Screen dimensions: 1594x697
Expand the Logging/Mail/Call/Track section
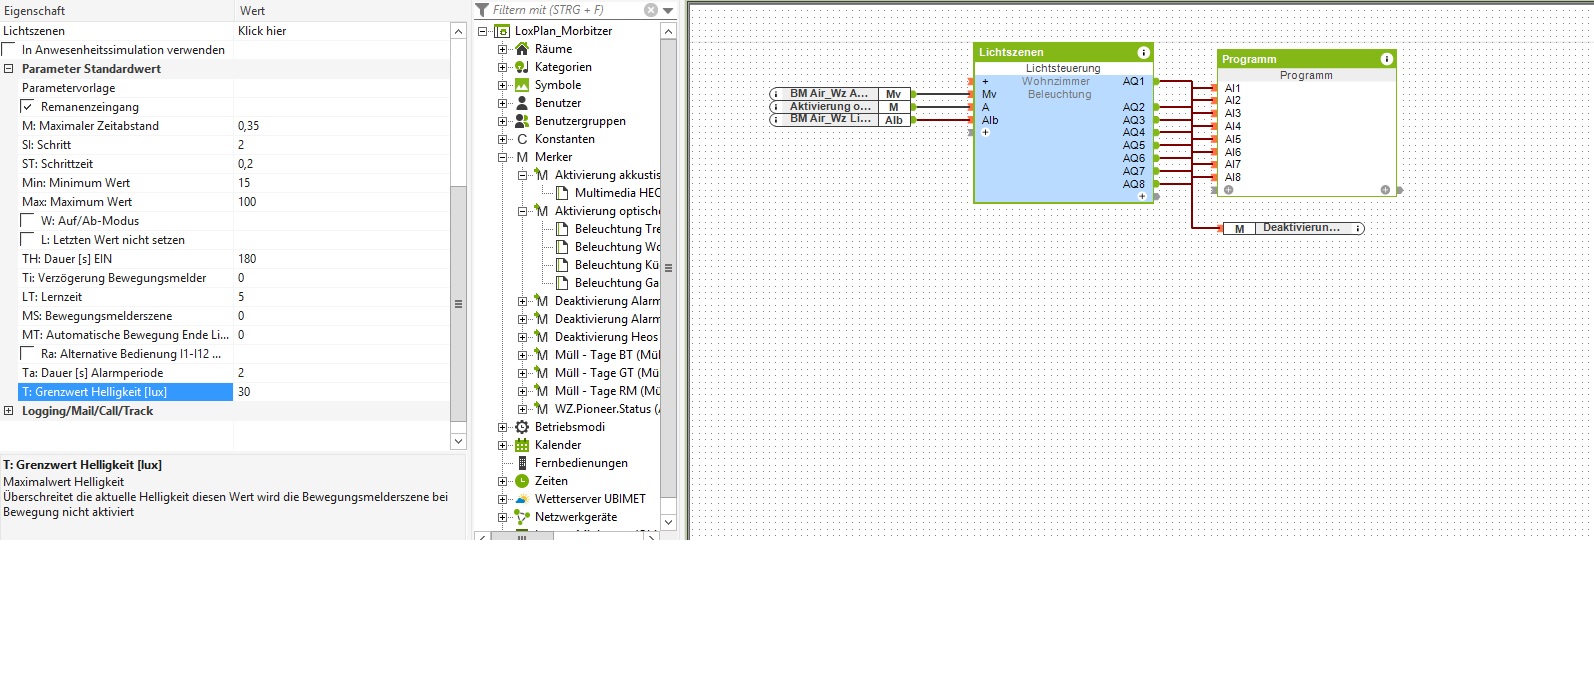(x=9, y=411)
